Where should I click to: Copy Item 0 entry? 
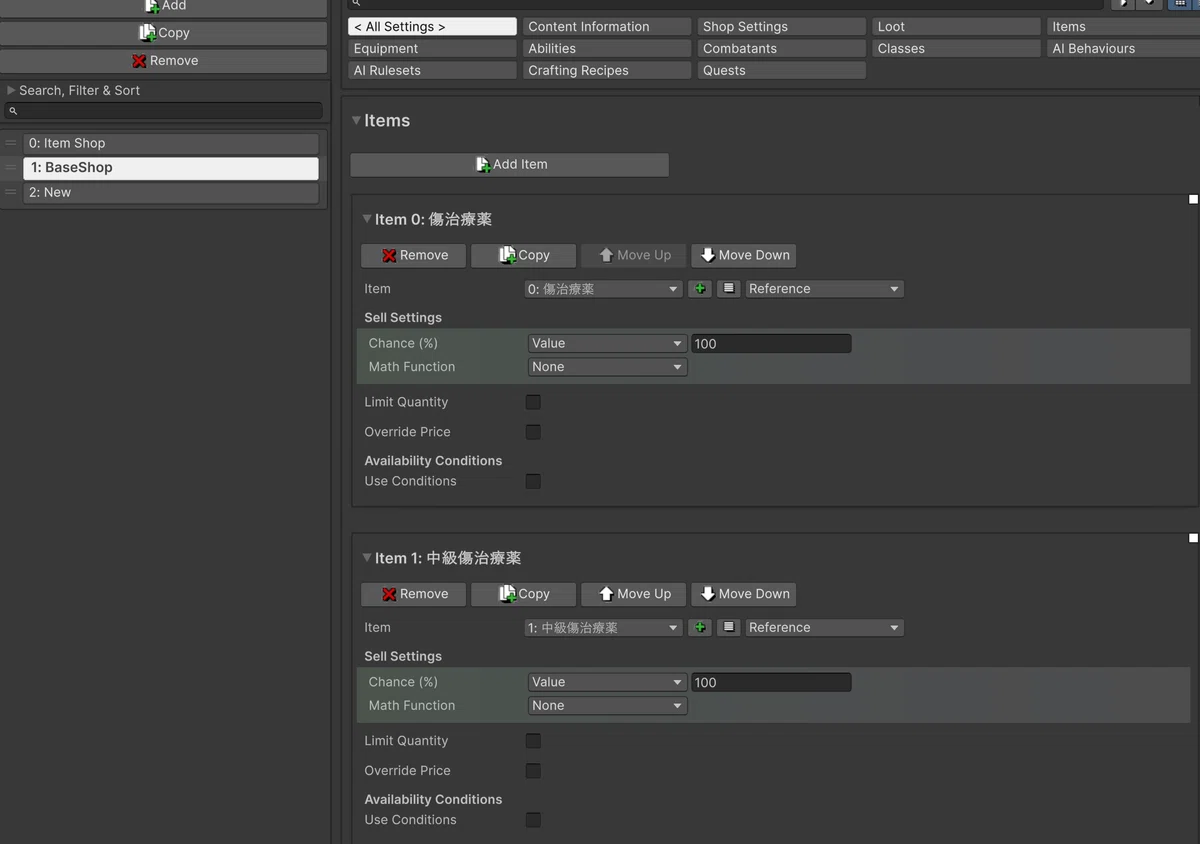[524, 255]
